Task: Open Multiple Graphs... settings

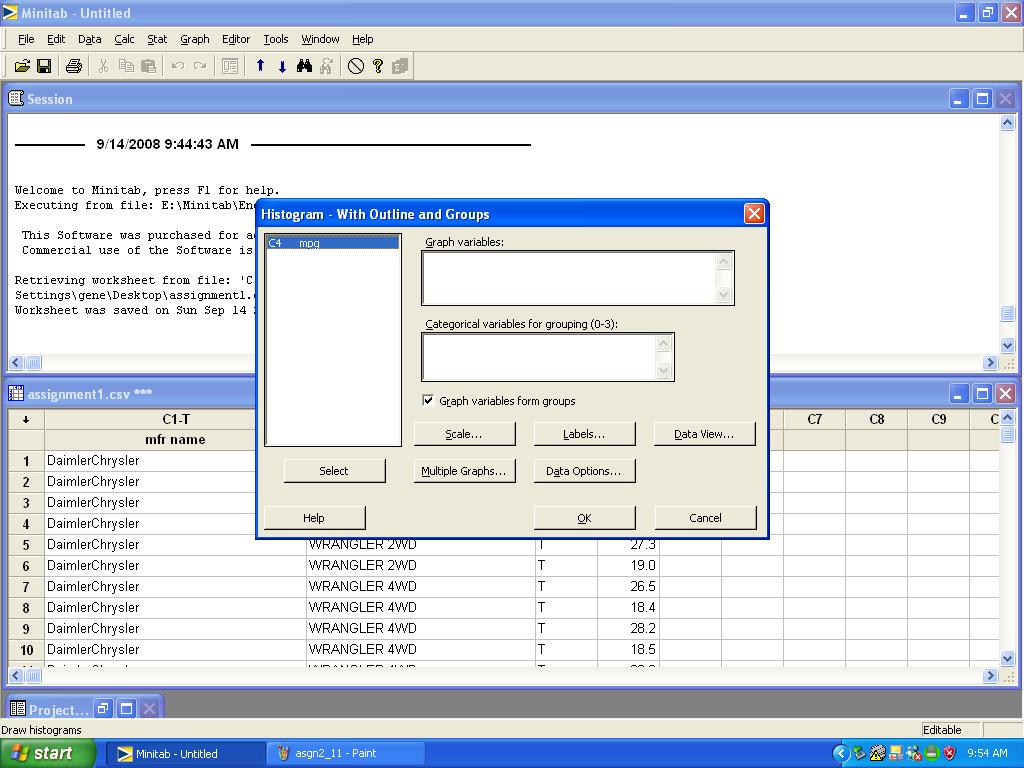Action: click(464, 471)
